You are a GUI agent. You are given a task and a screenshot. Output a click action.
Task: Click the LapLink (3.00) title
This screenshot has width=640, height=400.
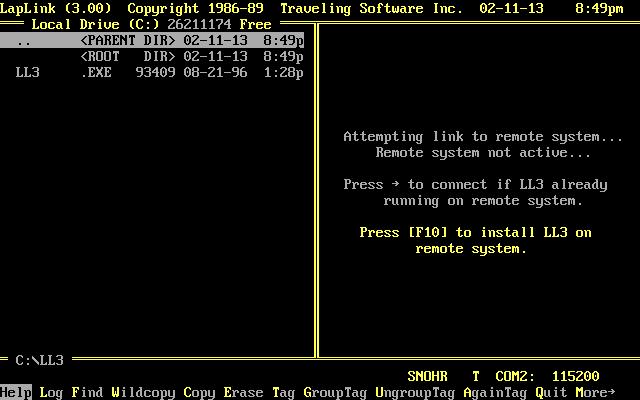tap(56, 8)
